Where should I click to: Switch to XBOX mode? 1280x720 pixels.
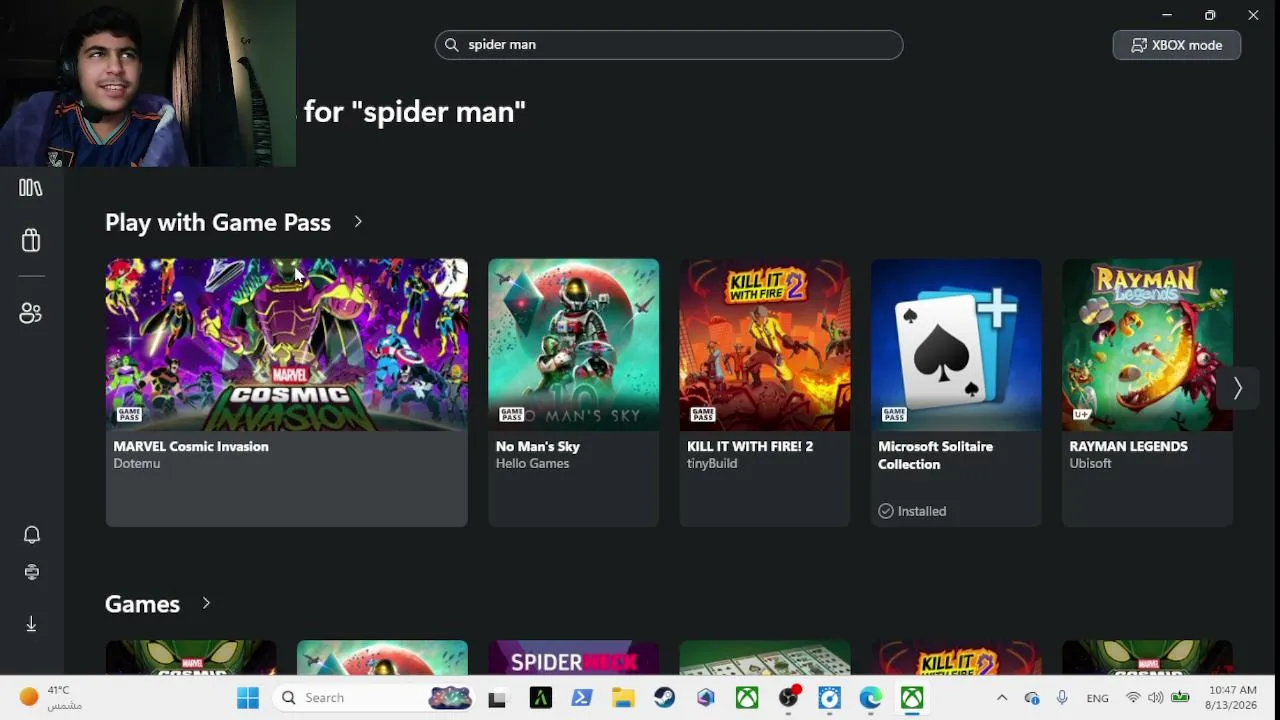(x=1177, y=45)
